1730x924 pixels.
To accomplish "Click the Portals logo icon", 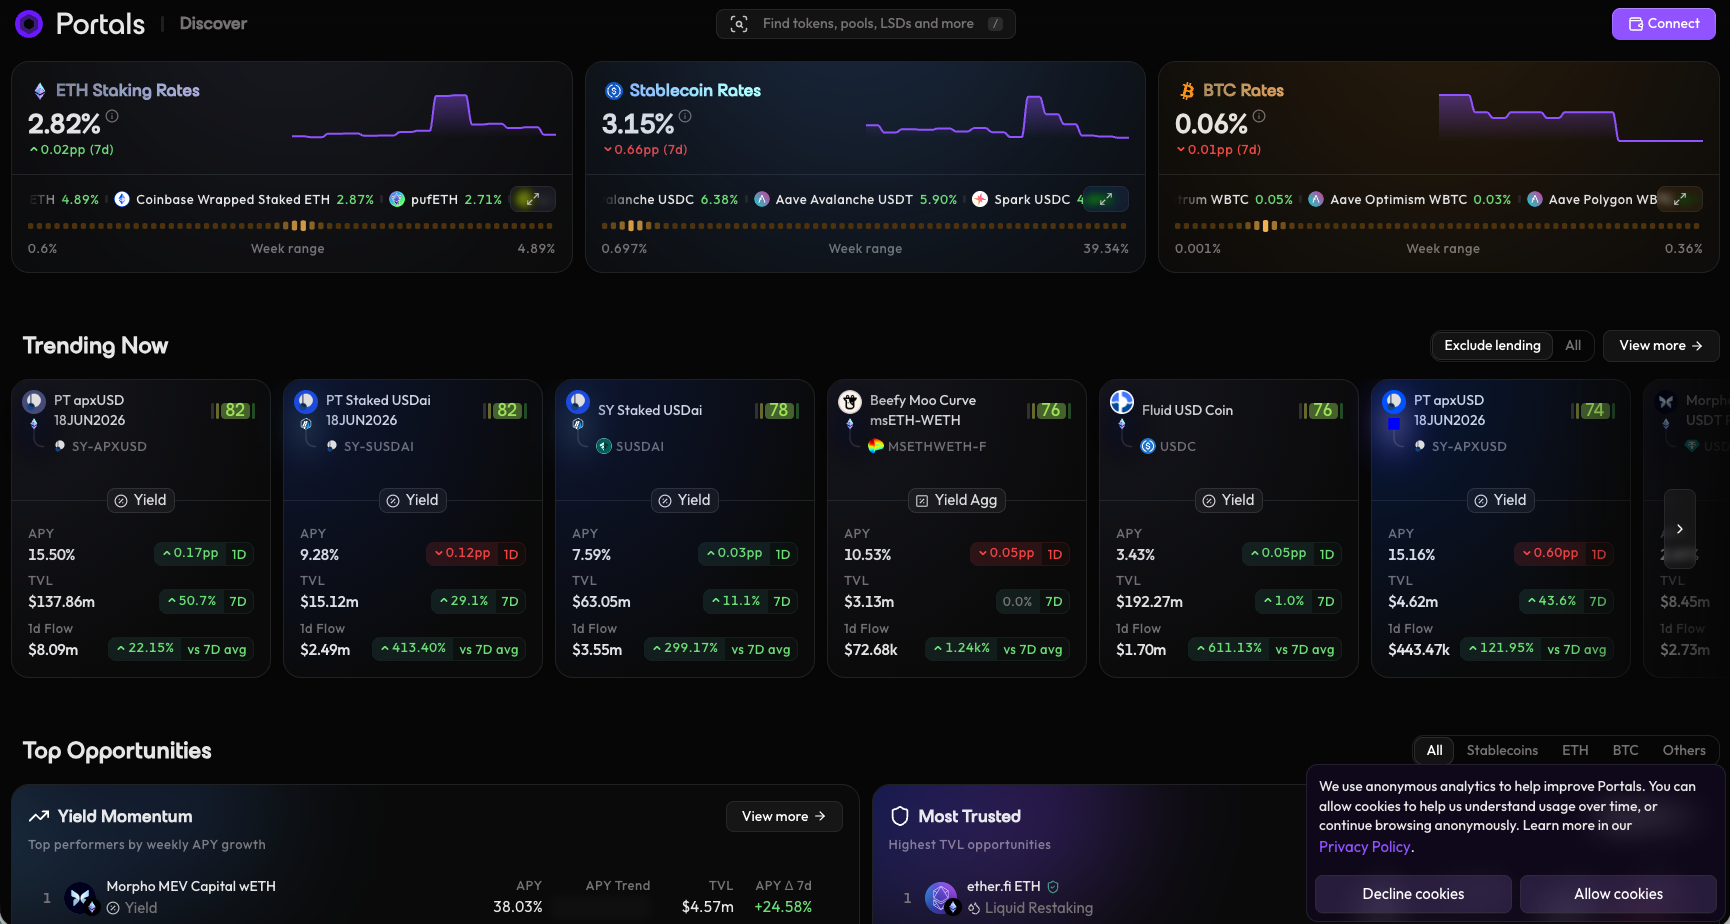I will tap(29, 23).
